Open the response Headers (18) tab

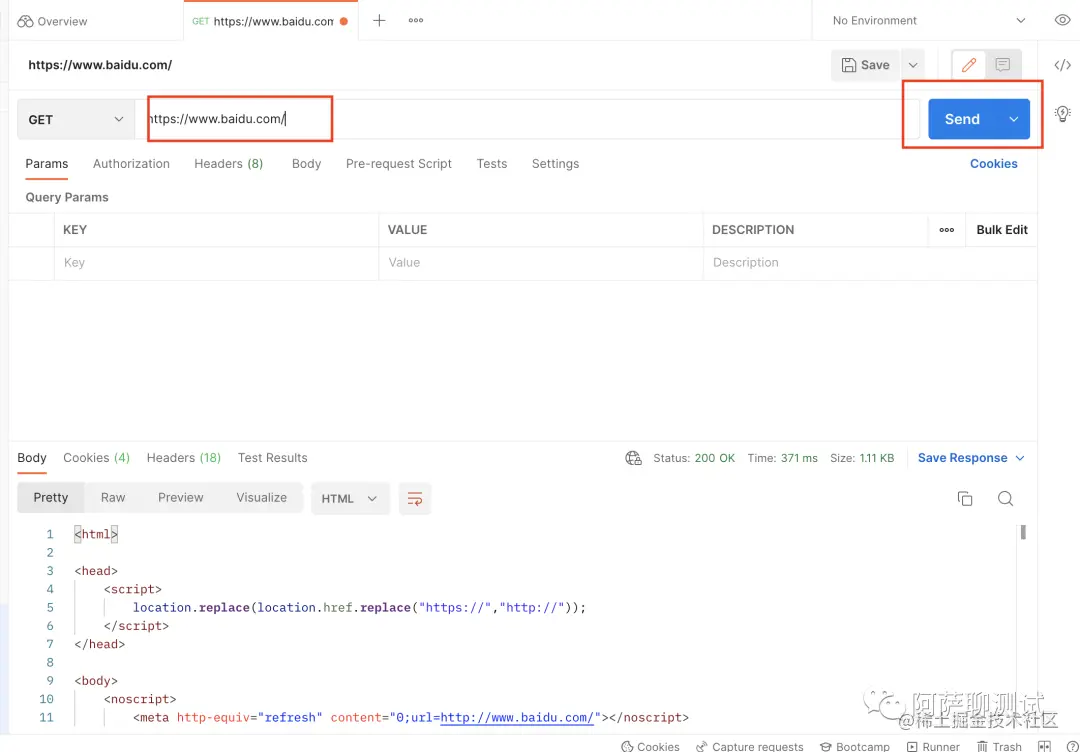coord(183,458)
